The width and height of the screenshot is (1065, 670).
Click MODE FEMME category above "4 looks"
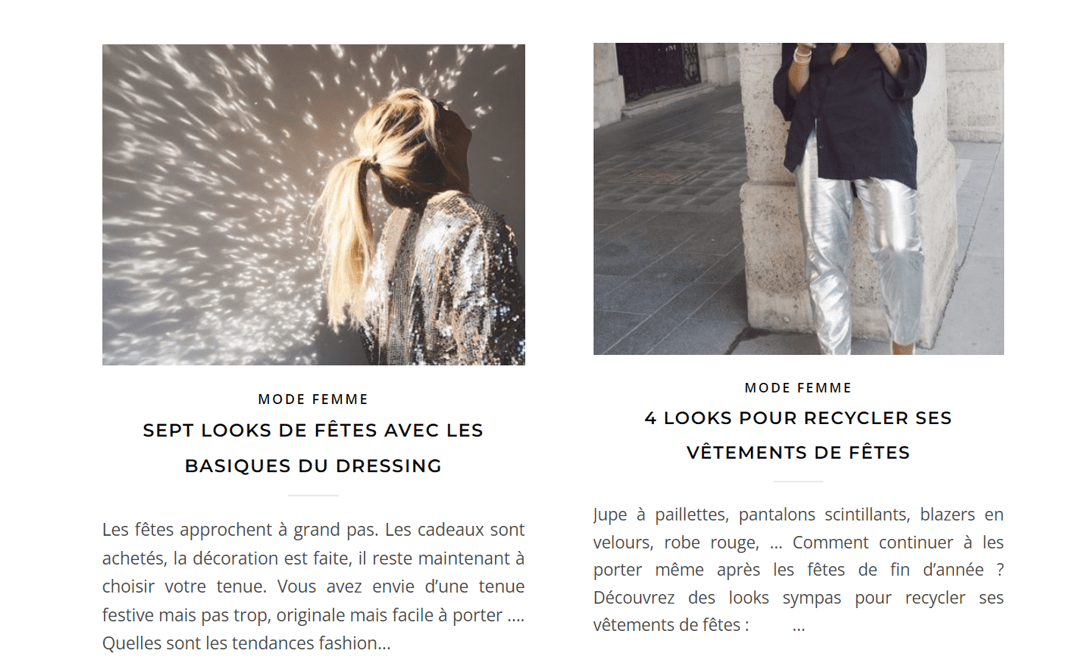[798, 388]
